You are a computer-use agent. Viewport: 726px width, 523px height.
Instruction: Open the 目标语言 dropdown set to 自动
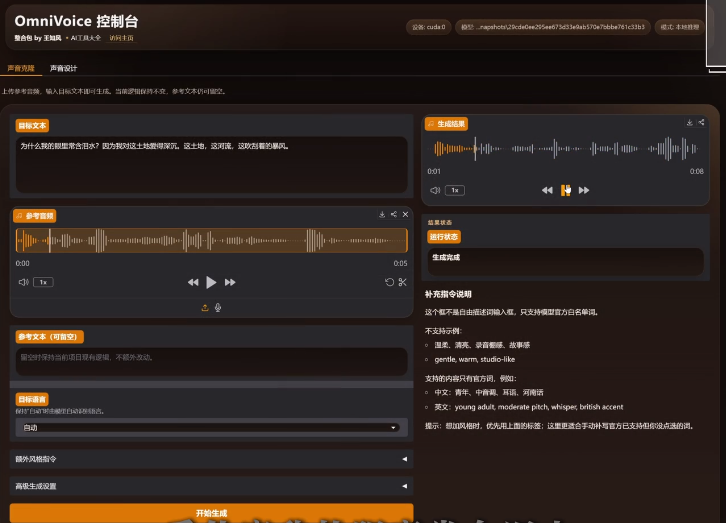(x=212, y=427)
